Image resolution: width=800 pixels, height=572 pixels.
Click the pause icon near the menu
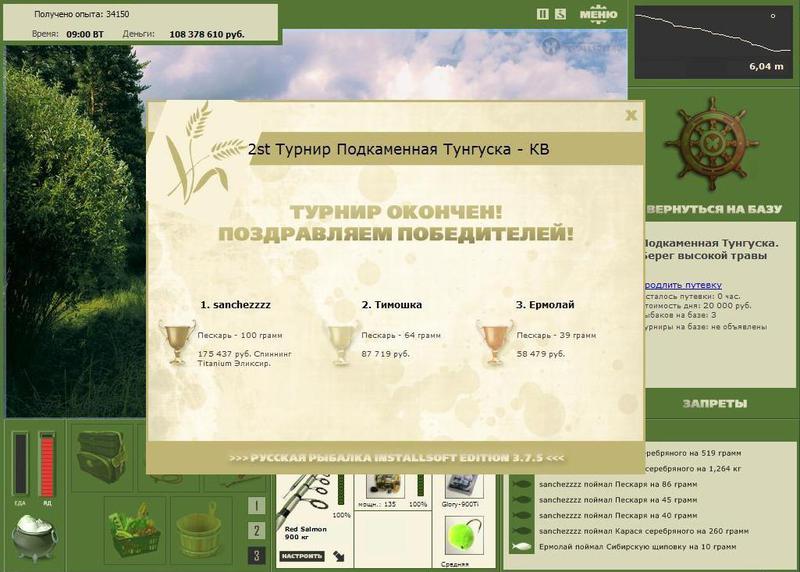point(543,14)
